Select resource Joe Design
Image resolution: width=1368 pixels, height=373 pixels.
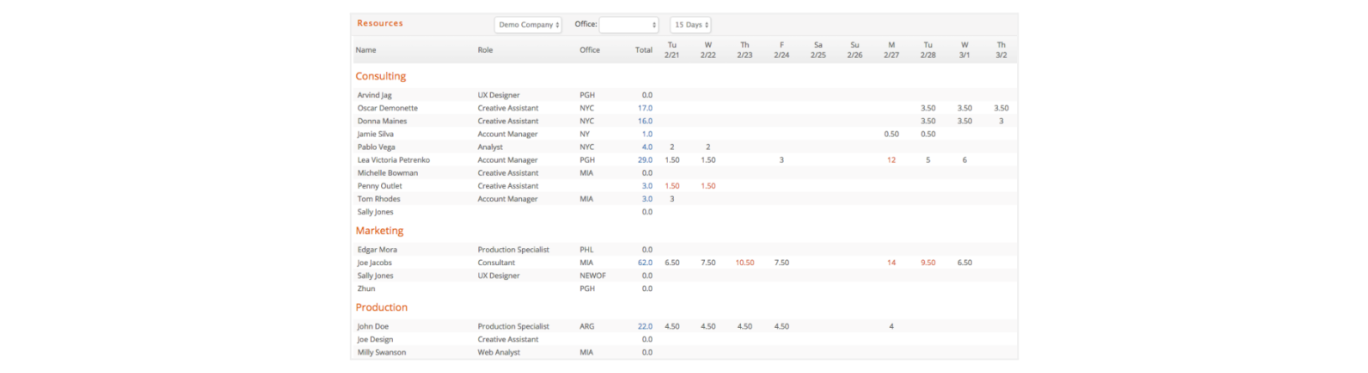[376, 340]
